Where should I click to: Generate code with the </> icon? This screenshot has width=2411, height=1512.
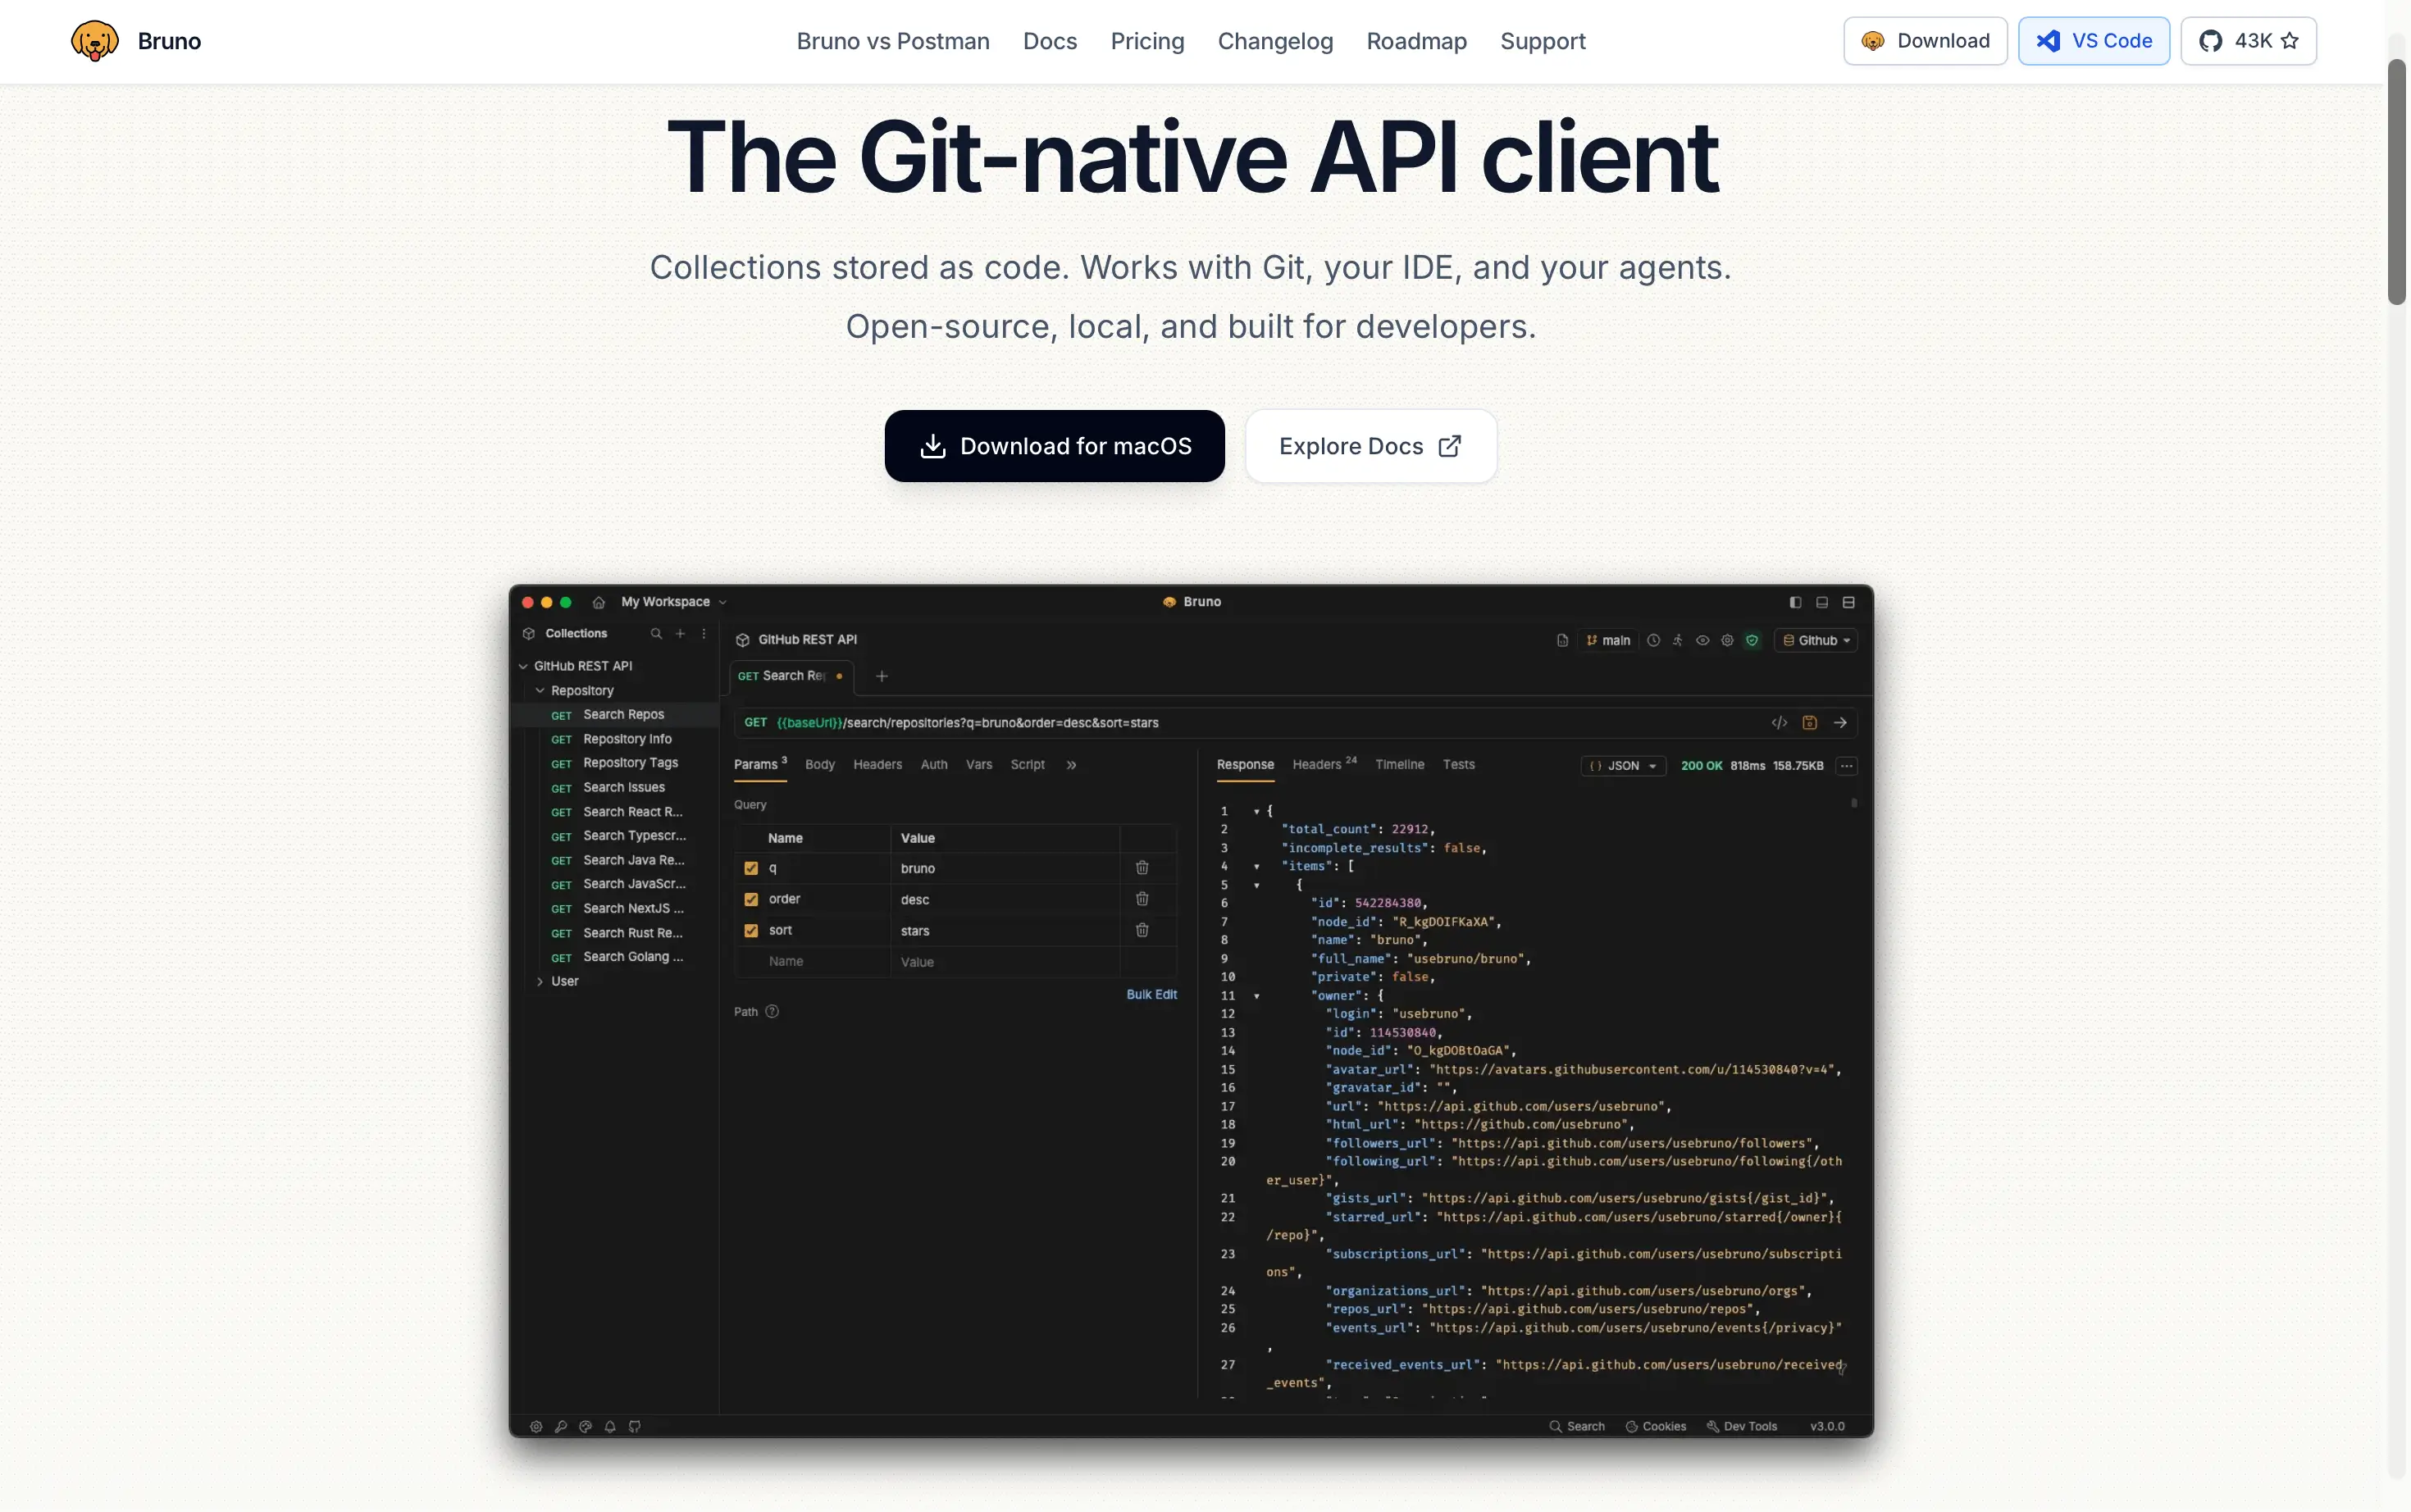click(1779, 723)
